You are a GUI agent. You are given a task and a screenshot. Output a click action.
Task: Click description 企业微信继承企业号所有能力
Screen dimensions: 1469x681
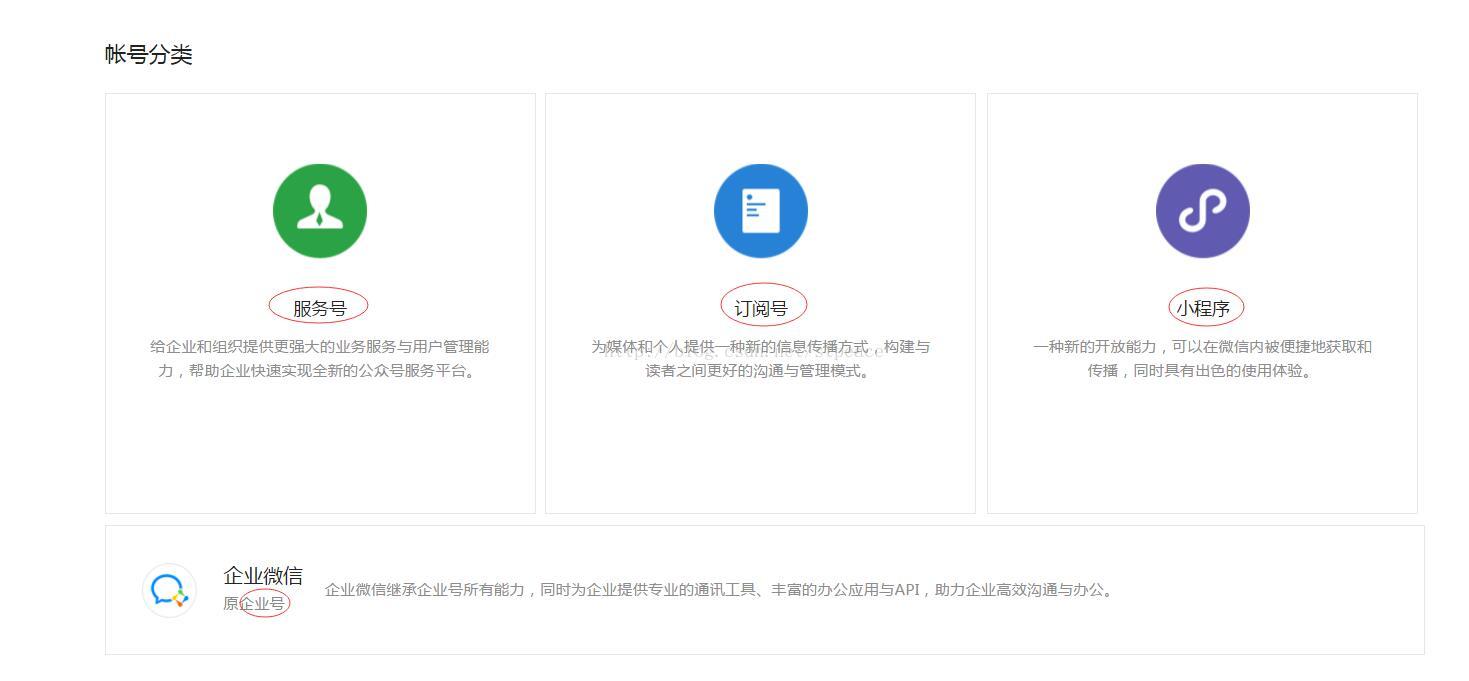pyautogui.click(x=720, y=590)
